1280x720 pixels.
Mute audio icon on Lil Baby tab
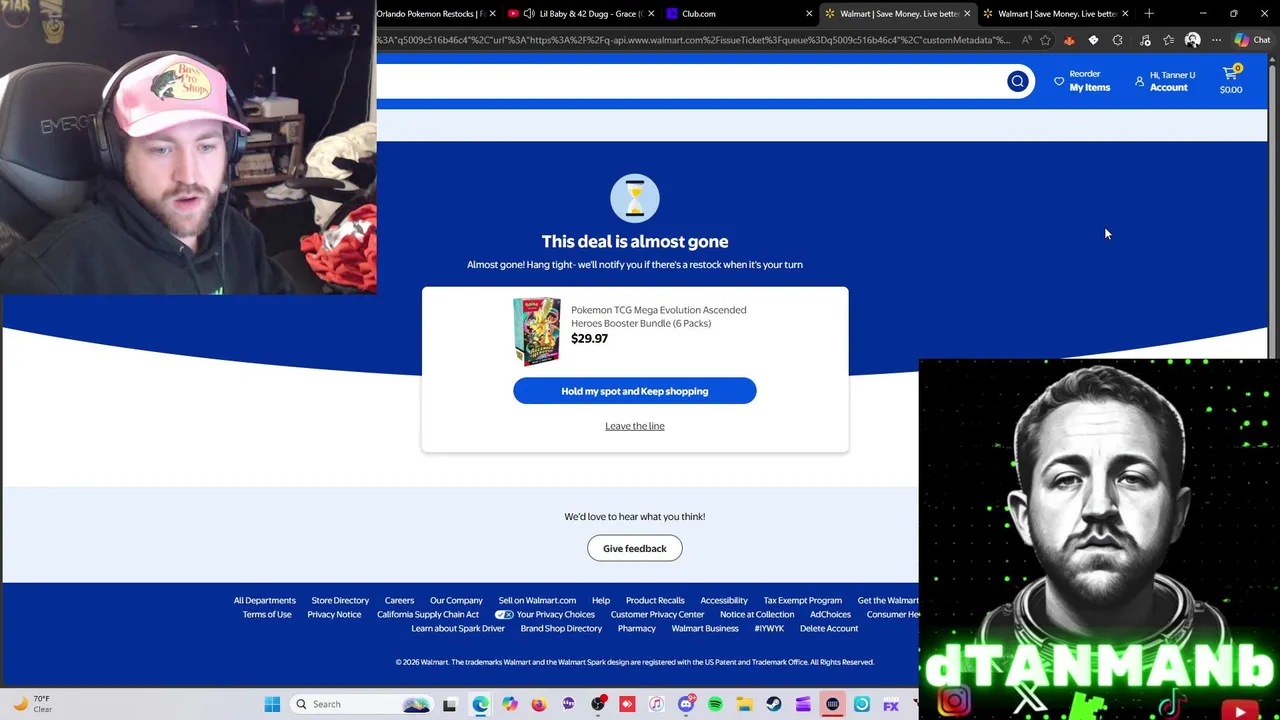click(x=529, y=14)
